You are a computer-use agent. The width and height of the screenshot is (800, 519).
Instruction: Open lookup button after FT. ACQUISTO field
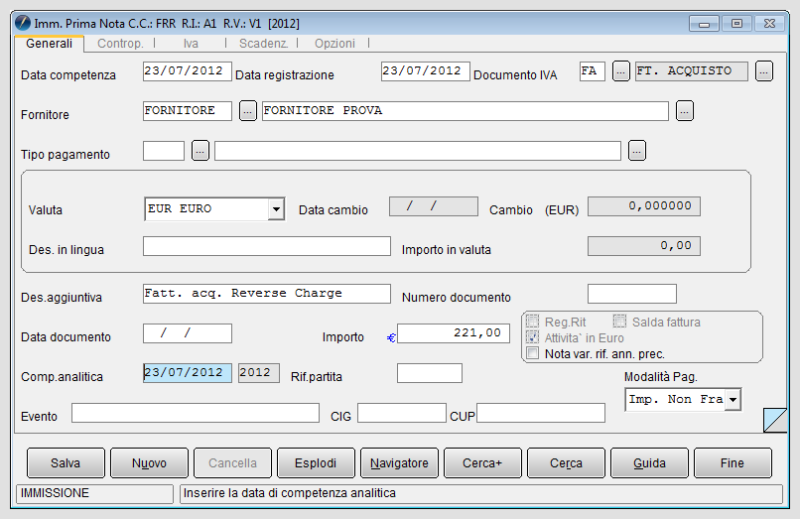tap(764, 71)
